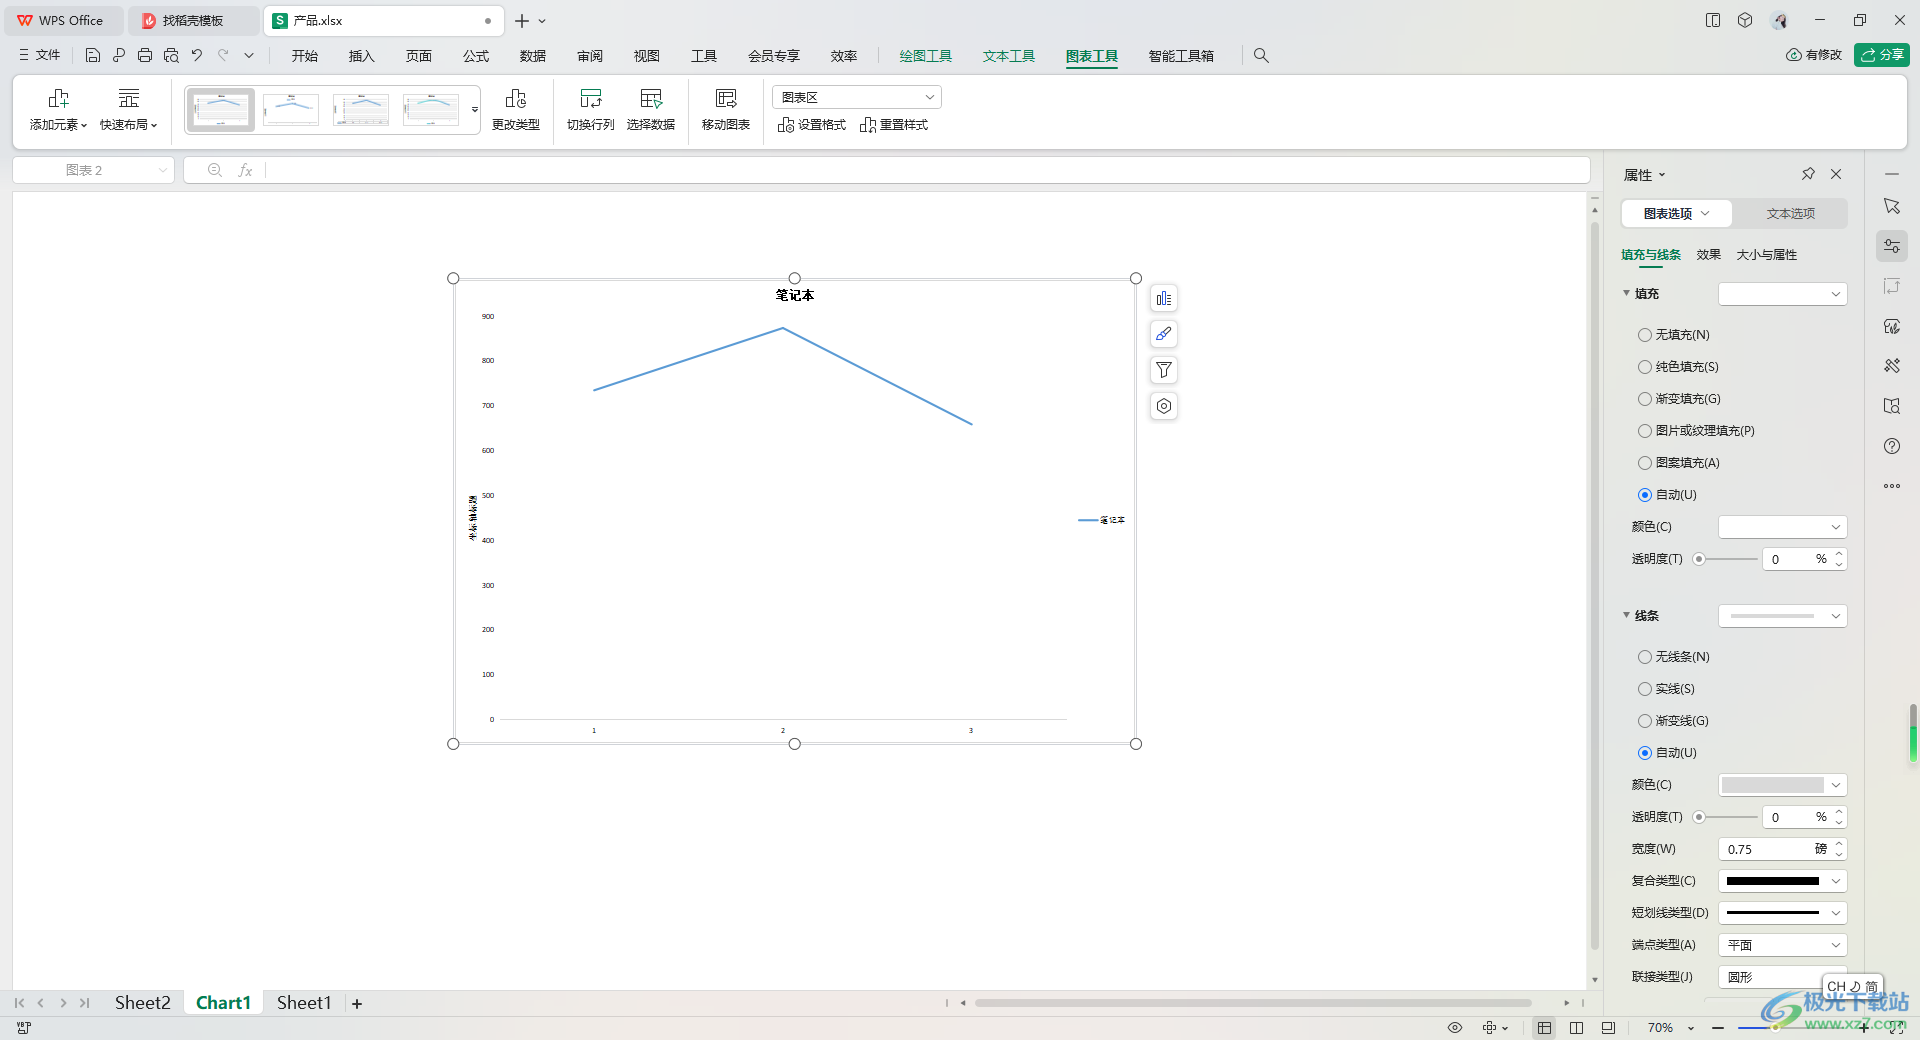Open the 快速布局 quick layout menu
This screenshot has width=1920, height=1040.
(129, 110)
